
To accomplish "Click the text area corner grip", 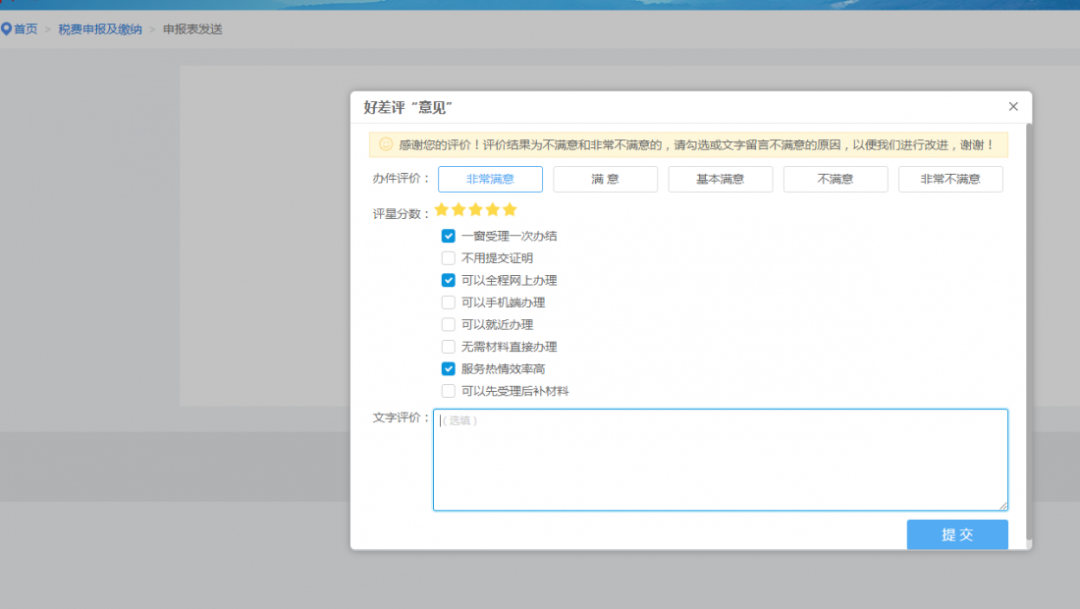I will 1003,506.
